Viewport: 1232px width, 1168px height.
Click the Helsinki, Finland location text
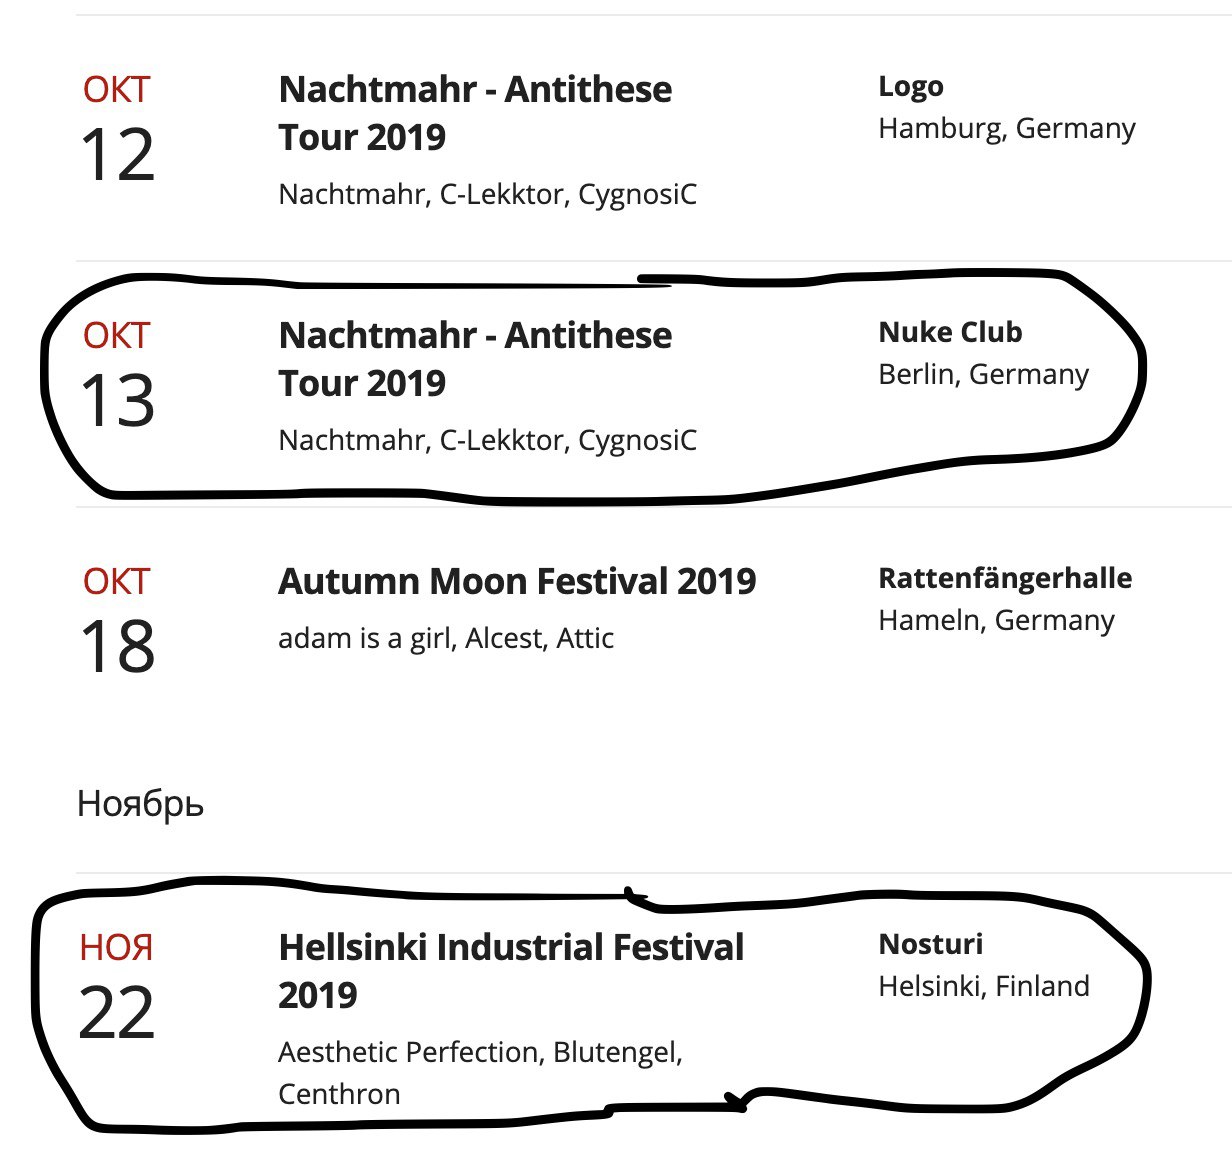[984, 987]
